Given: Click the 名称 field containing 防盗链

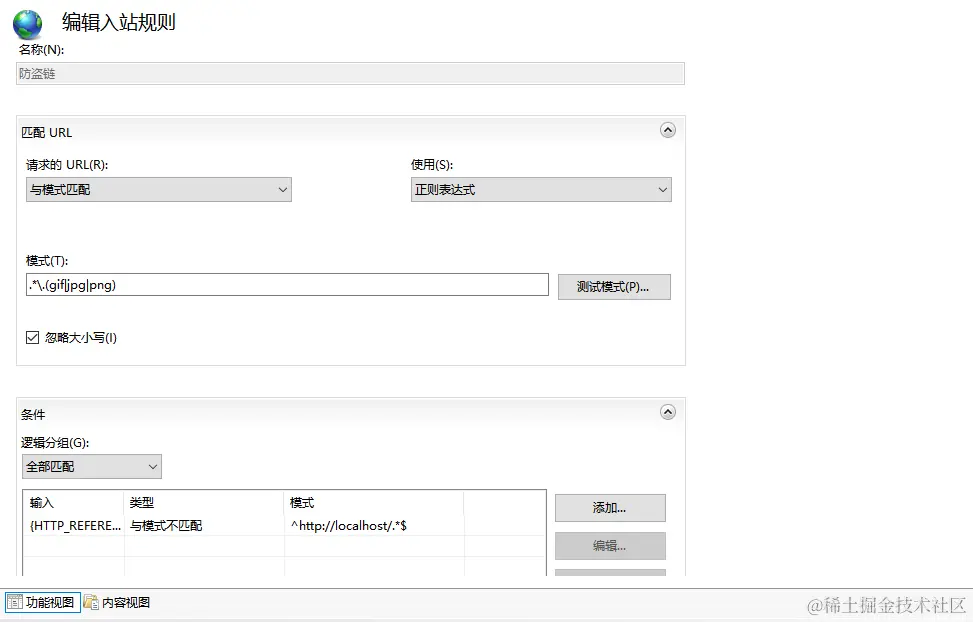Looking at the screenshot, I should pos(350,73).
